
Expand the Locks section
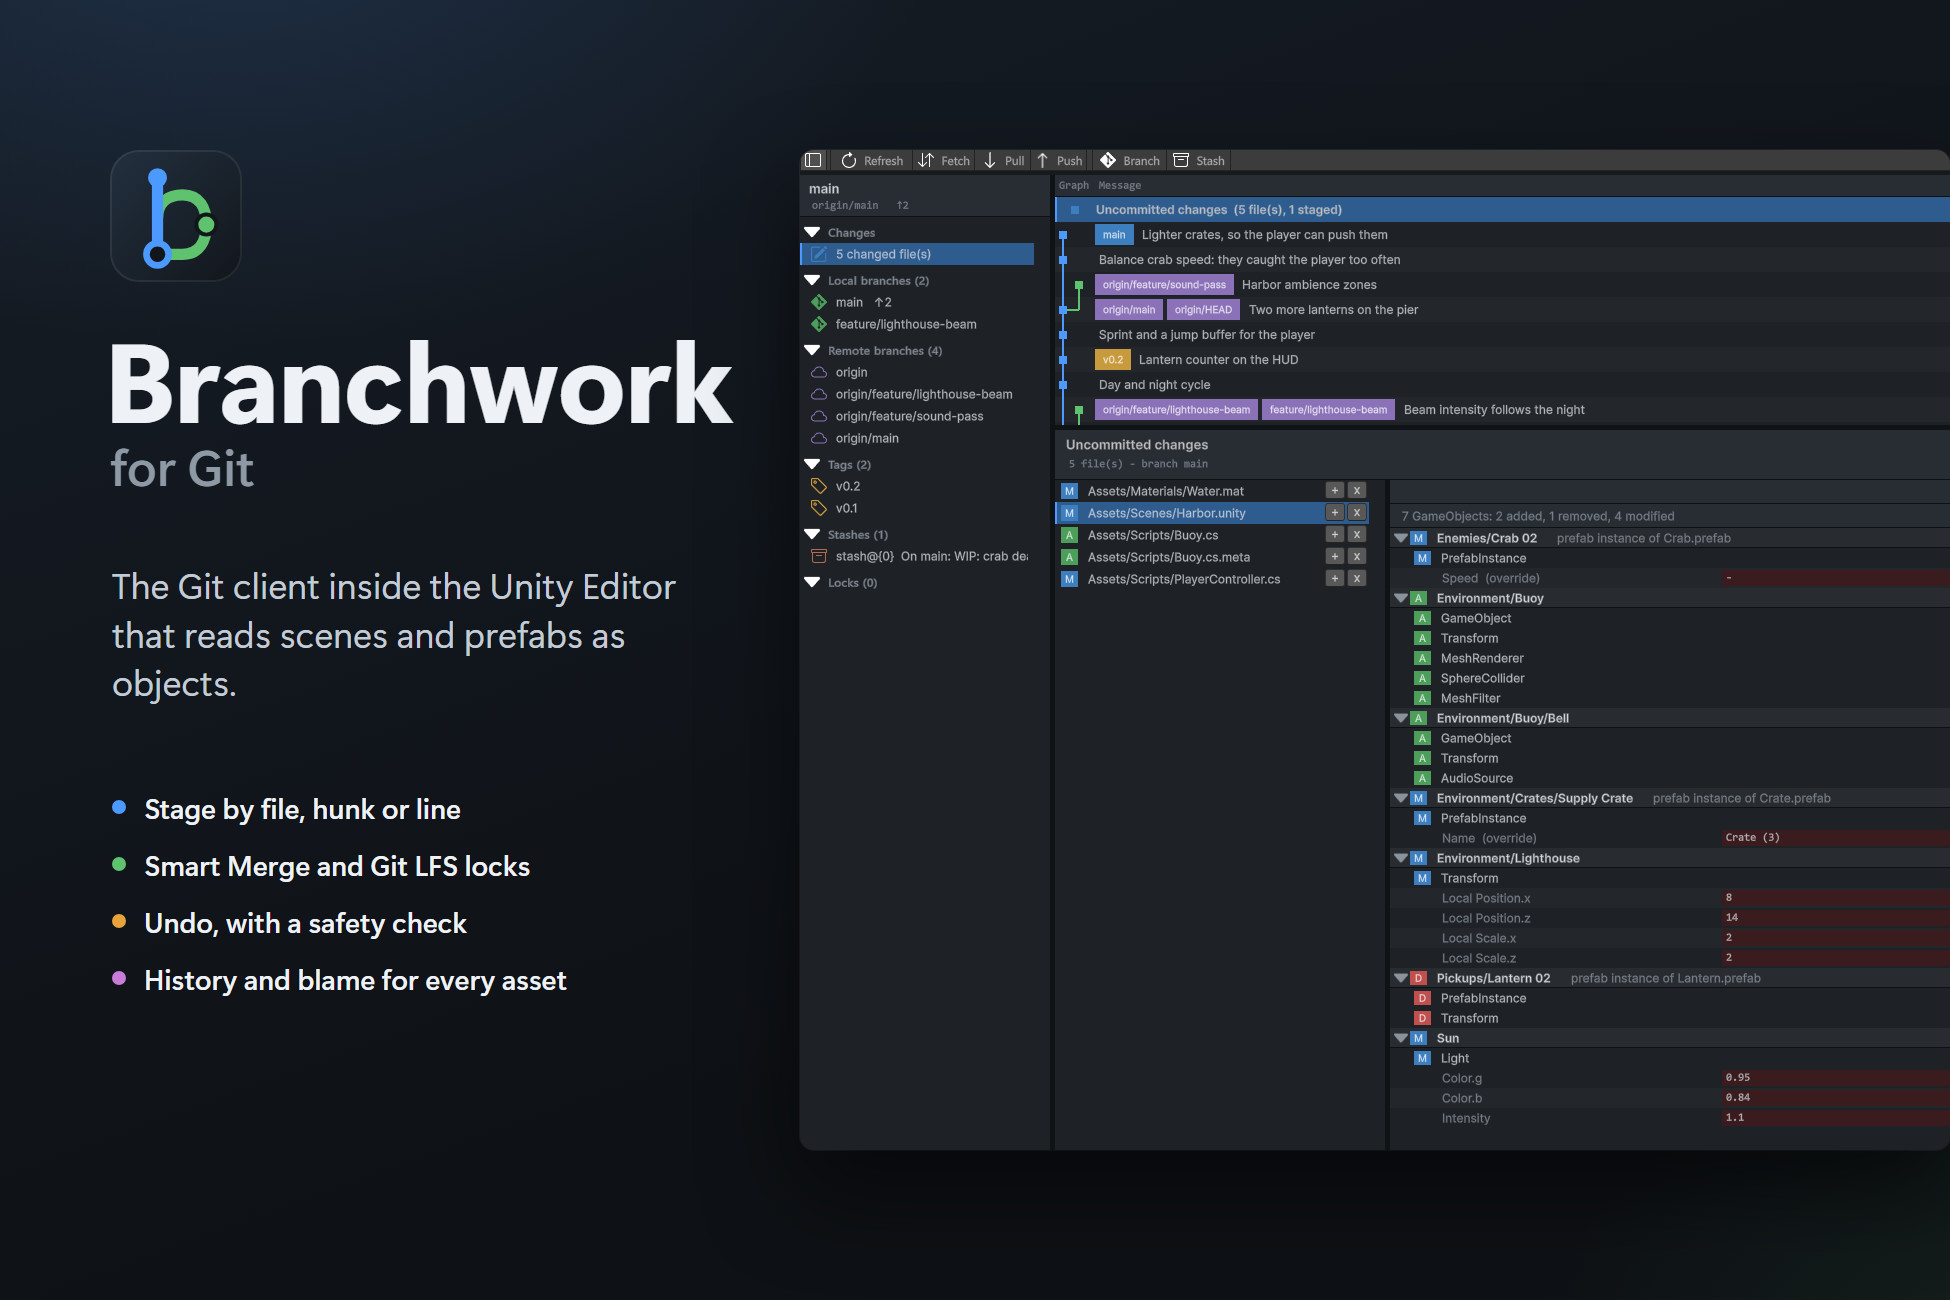point(812,582)
